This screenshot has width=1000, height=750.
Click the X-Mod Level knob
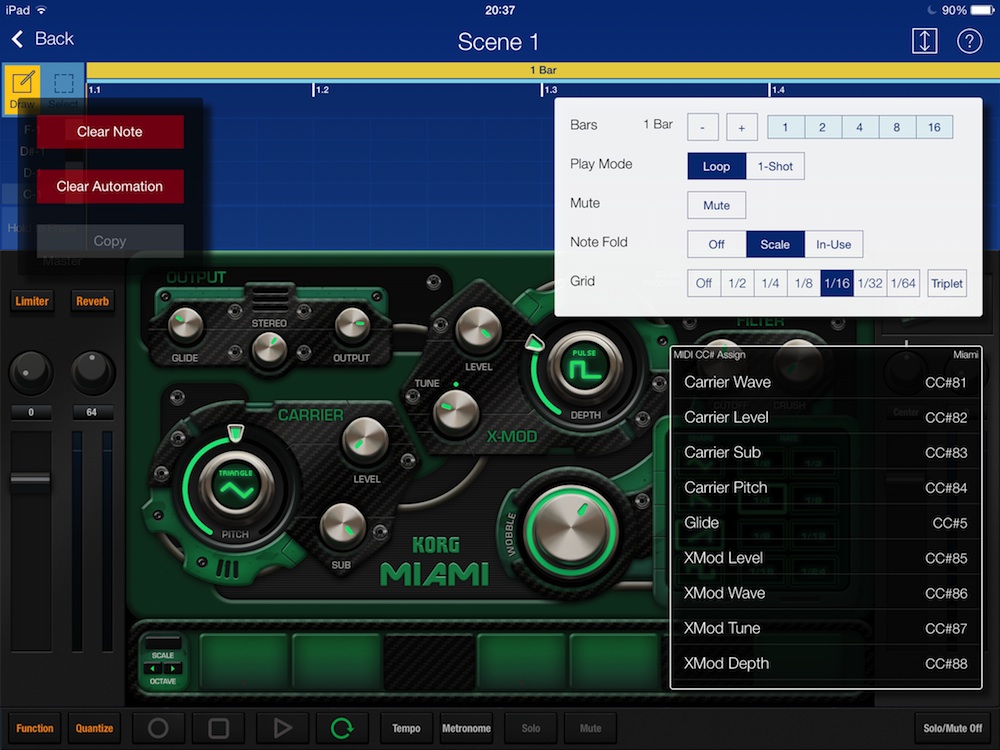(x=478, y=330)
